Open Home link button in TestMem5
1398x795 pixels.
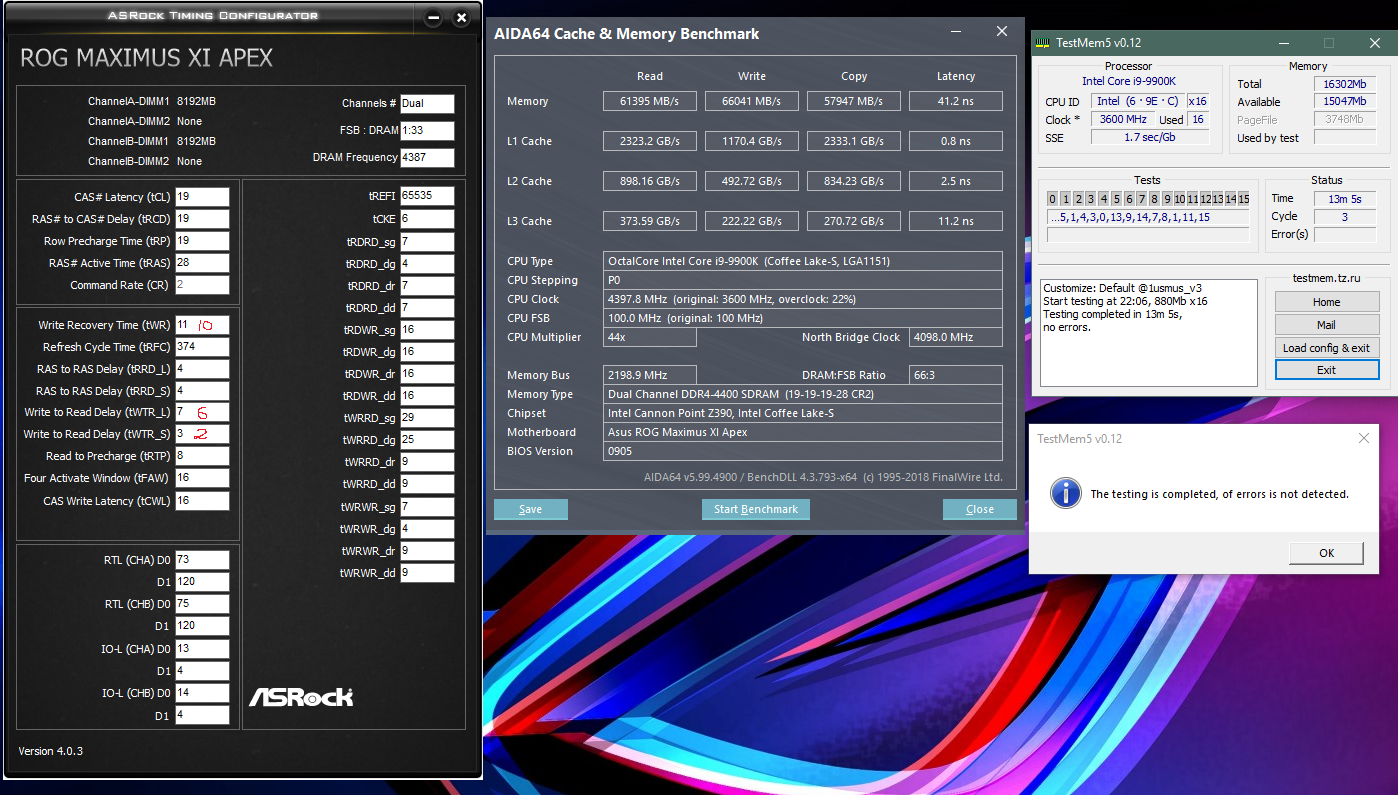[1326, 302]
